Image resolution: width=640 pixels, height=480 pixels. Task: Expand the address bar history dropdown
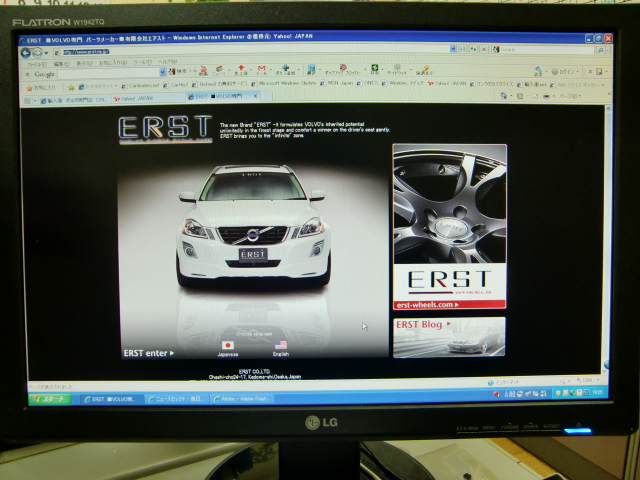pyautogui.click(x=453, y=49)
